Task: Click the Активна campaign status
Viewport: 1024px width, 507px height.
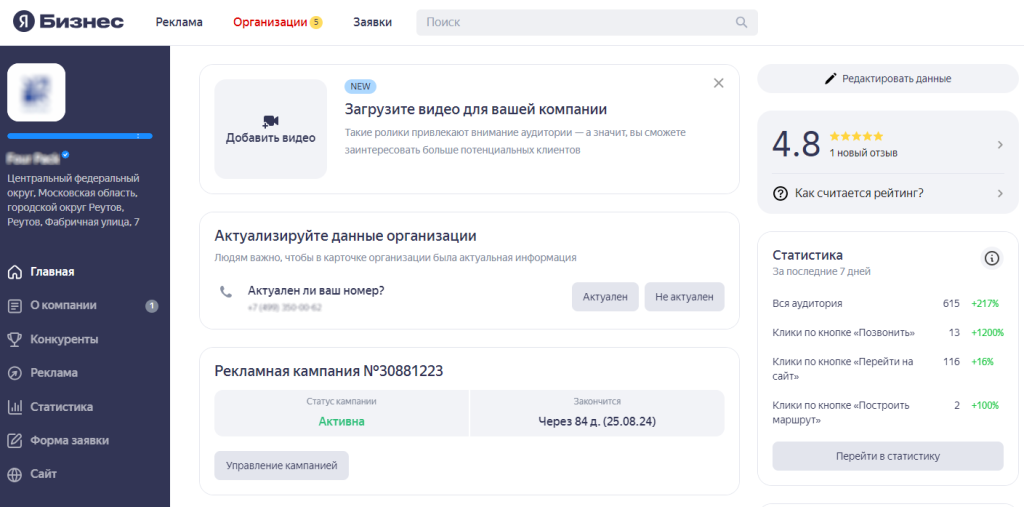Action: (x=342, y=421)
